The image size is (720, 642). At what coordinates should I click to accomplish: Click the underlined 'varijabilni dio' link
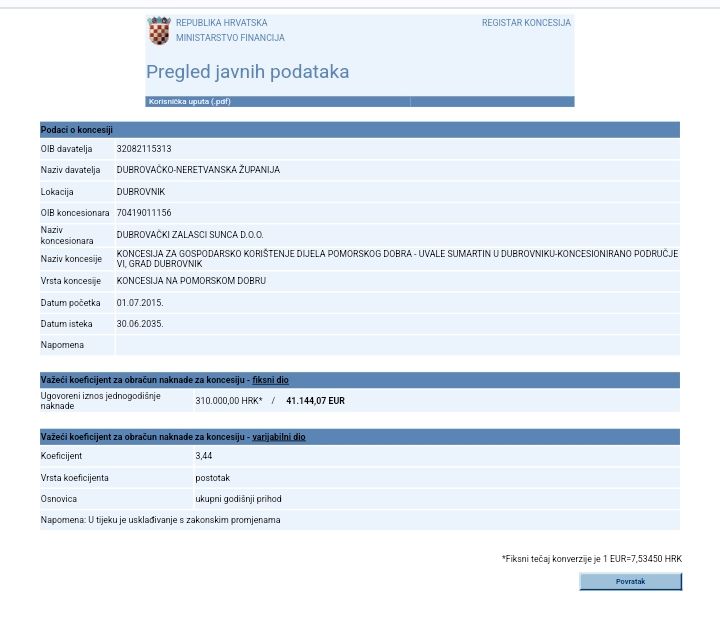coord(279,437)
